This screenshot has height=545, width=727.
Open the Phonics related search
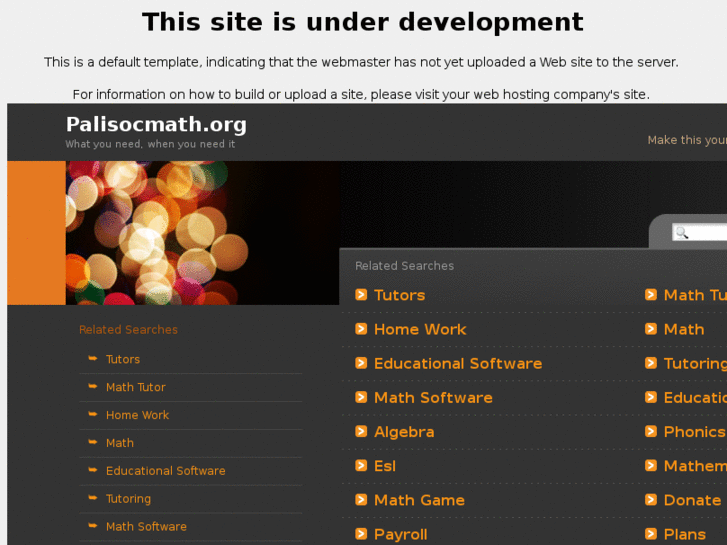(x=695, y=432)
